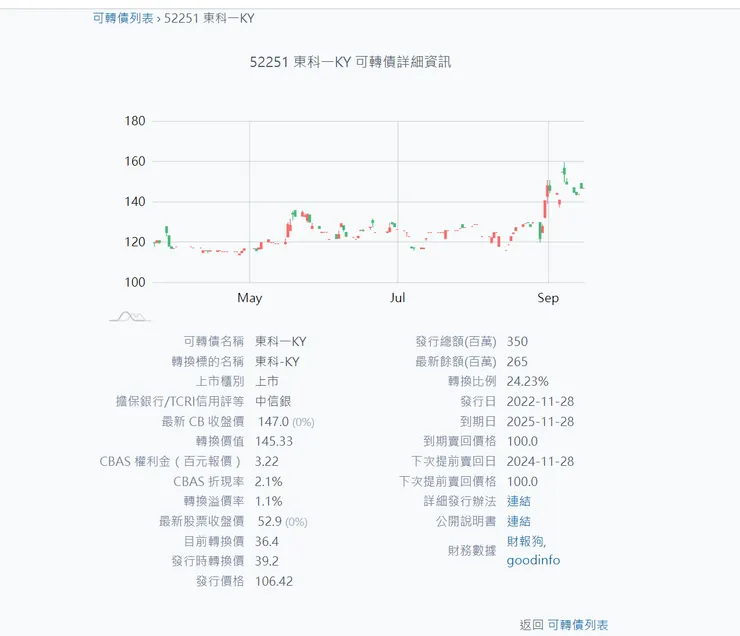This screenshot has height=636, width=740.
Task: Click the 最新股票收盤價 value 52.9
Action: point(269,521)
